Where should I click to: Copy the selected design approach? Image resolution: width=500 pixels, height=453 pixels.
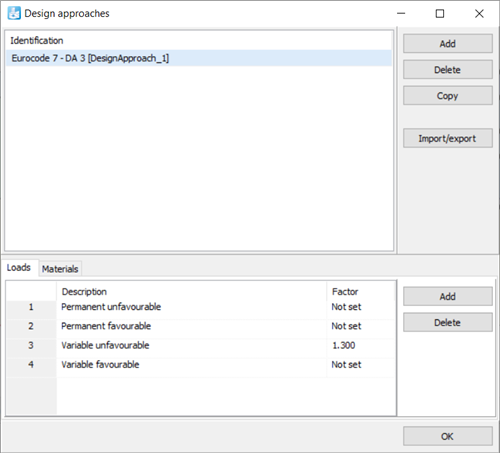coord(448,96)
